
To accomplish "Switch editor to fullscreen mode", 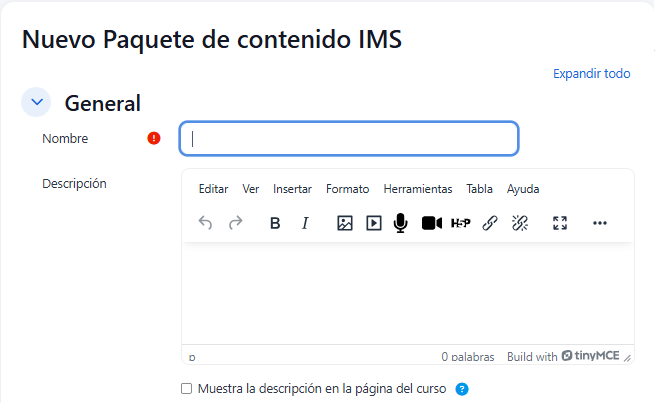I will point(560,223).
